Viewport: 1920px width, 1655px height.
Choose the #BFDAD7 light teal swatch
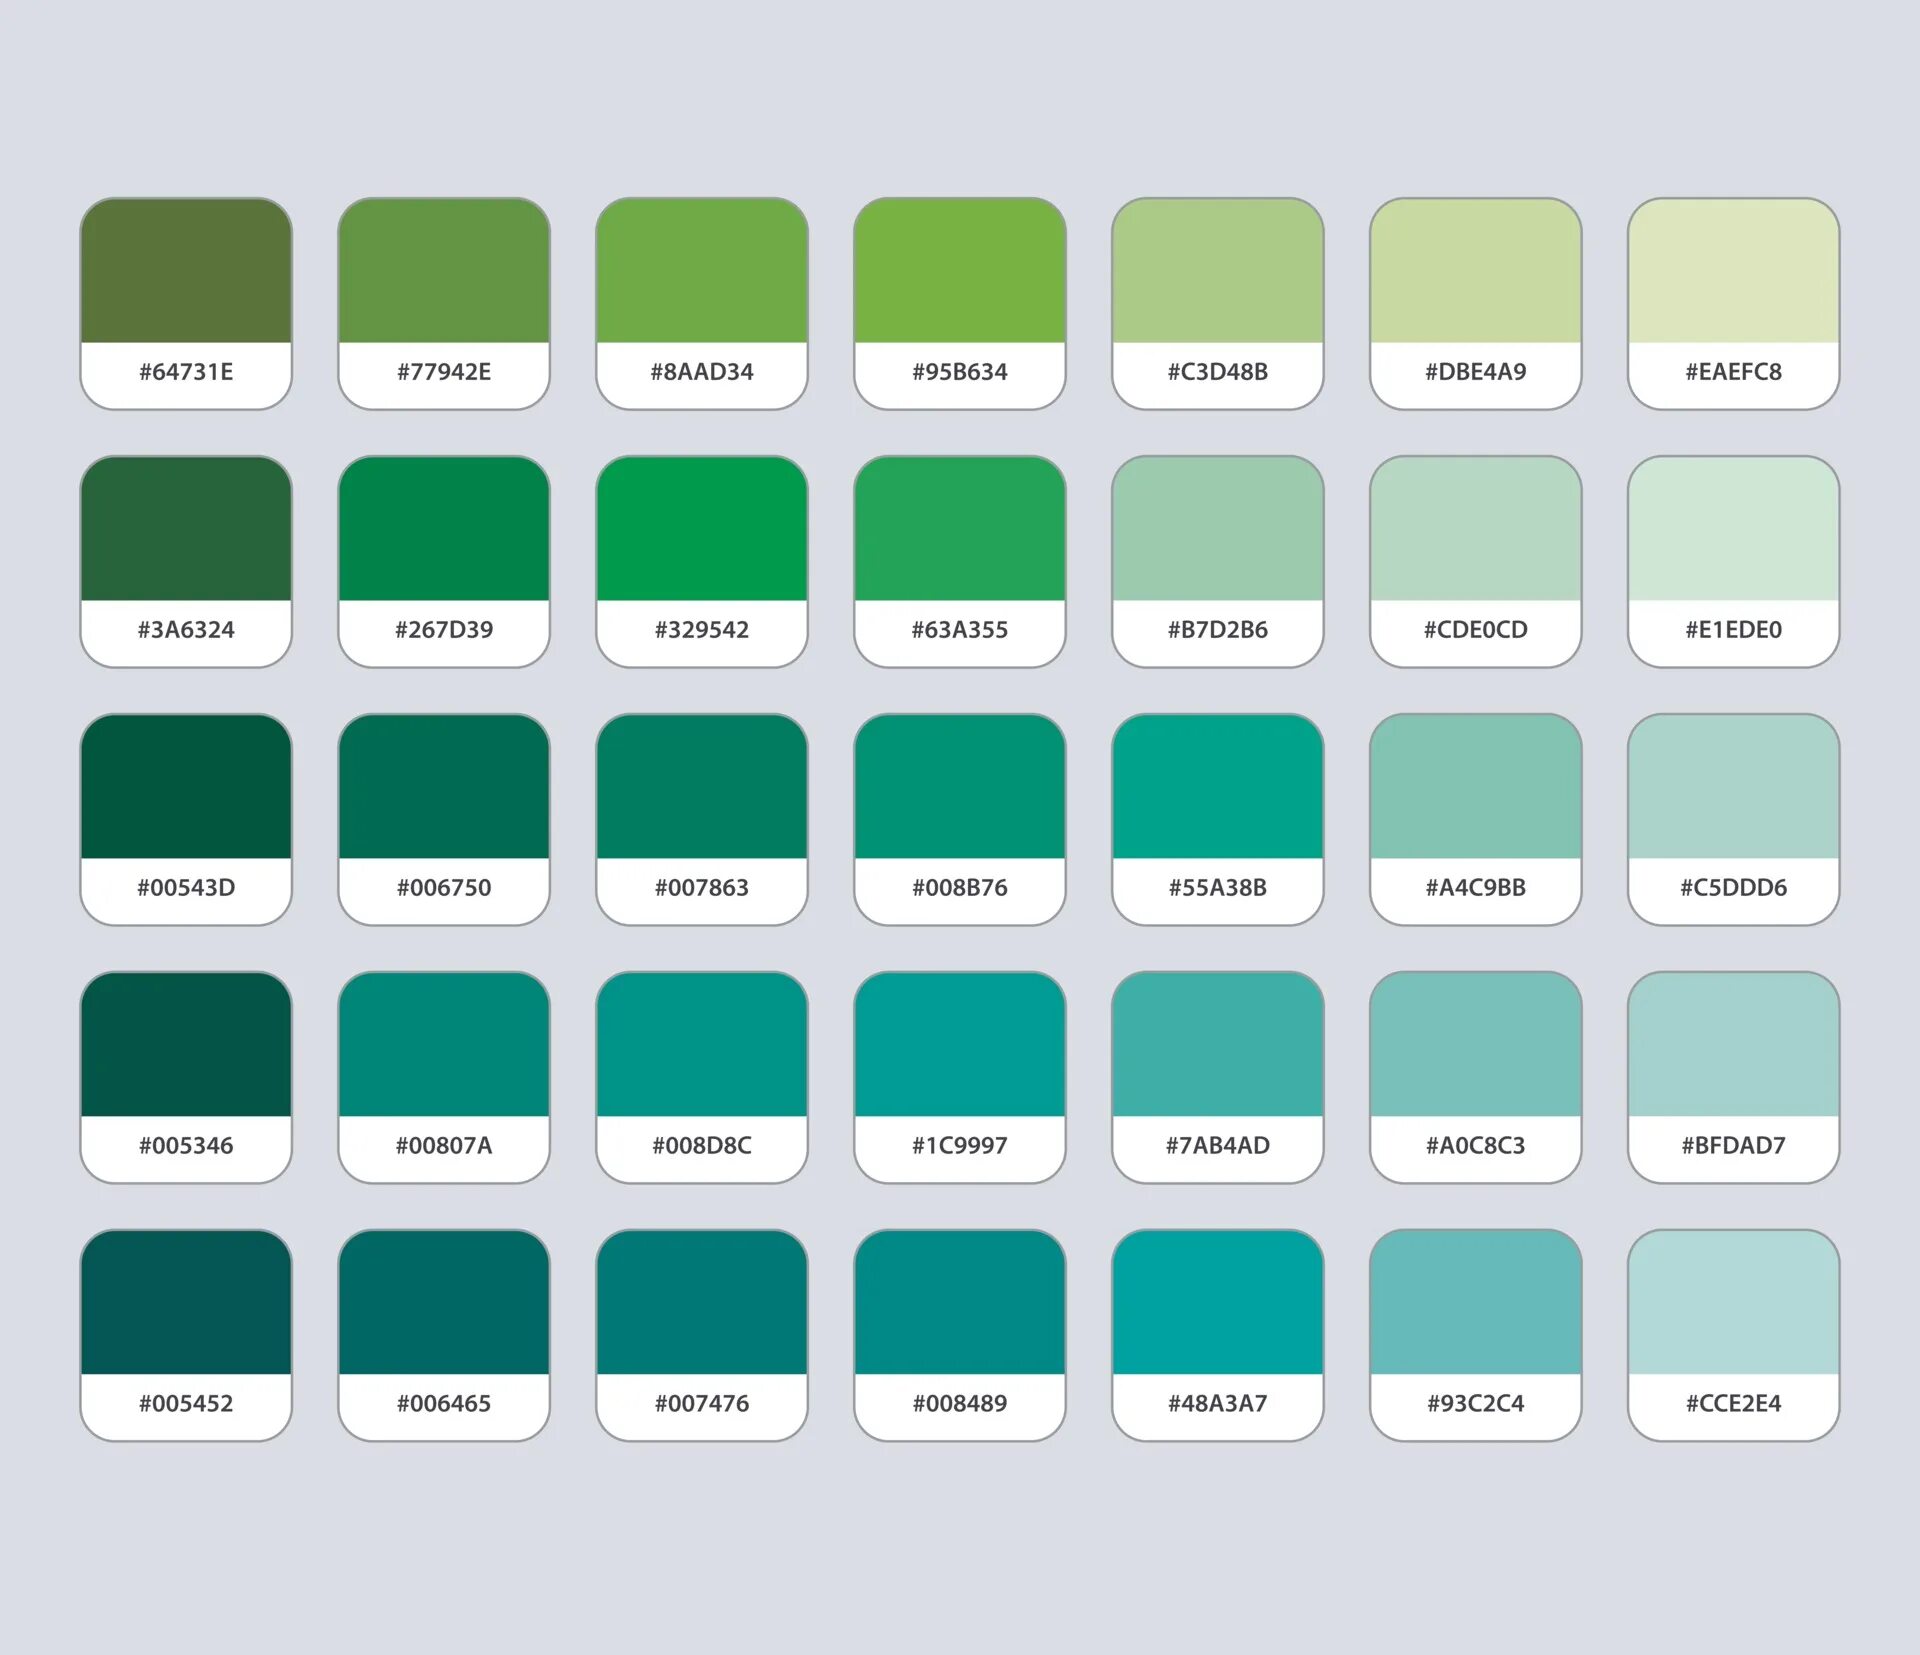[x=1733, y=1045]
